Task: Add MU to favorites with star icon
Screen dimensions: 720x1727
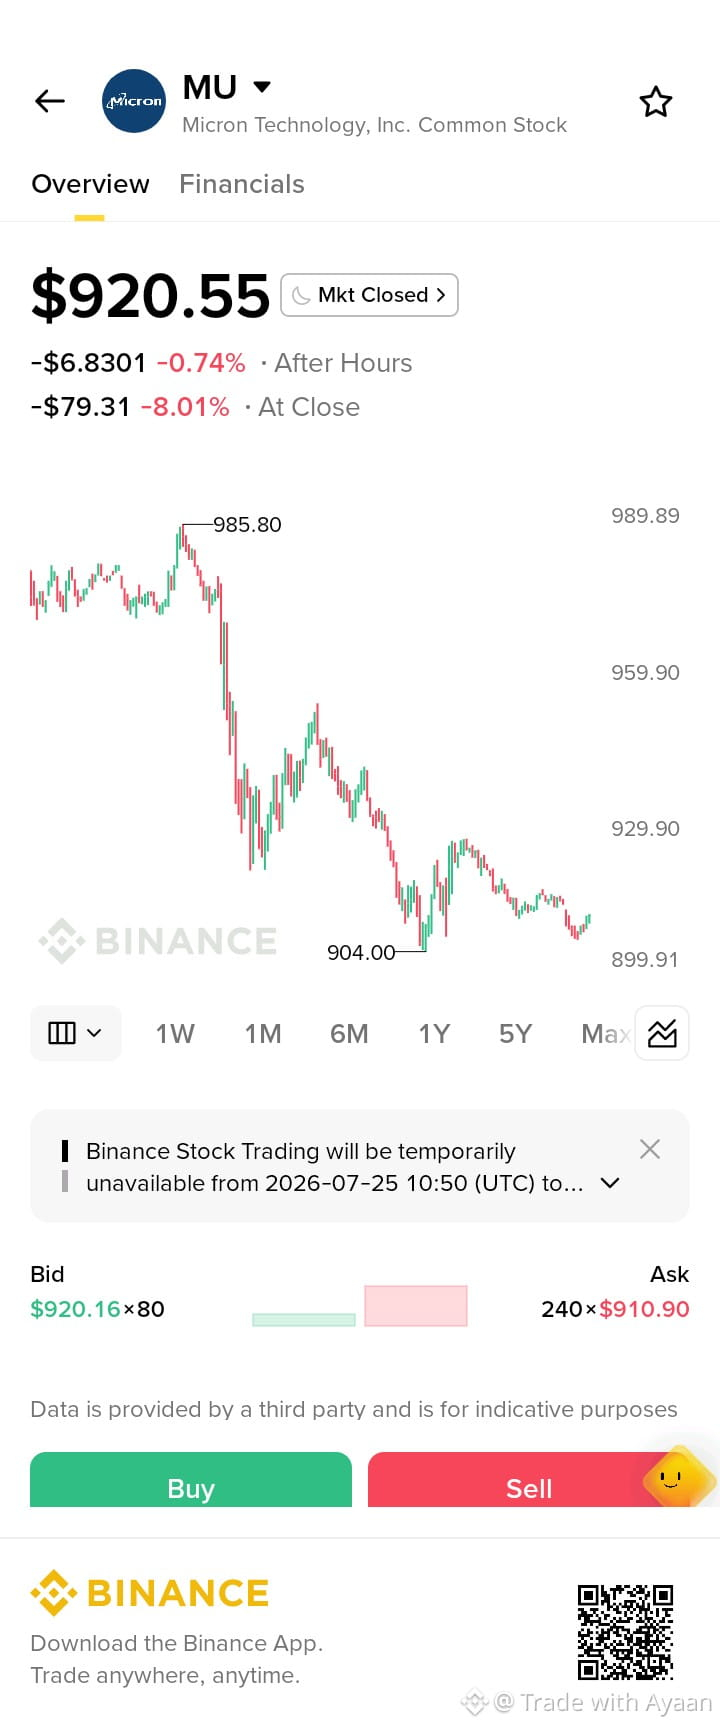Action: [x=656, y=102]
